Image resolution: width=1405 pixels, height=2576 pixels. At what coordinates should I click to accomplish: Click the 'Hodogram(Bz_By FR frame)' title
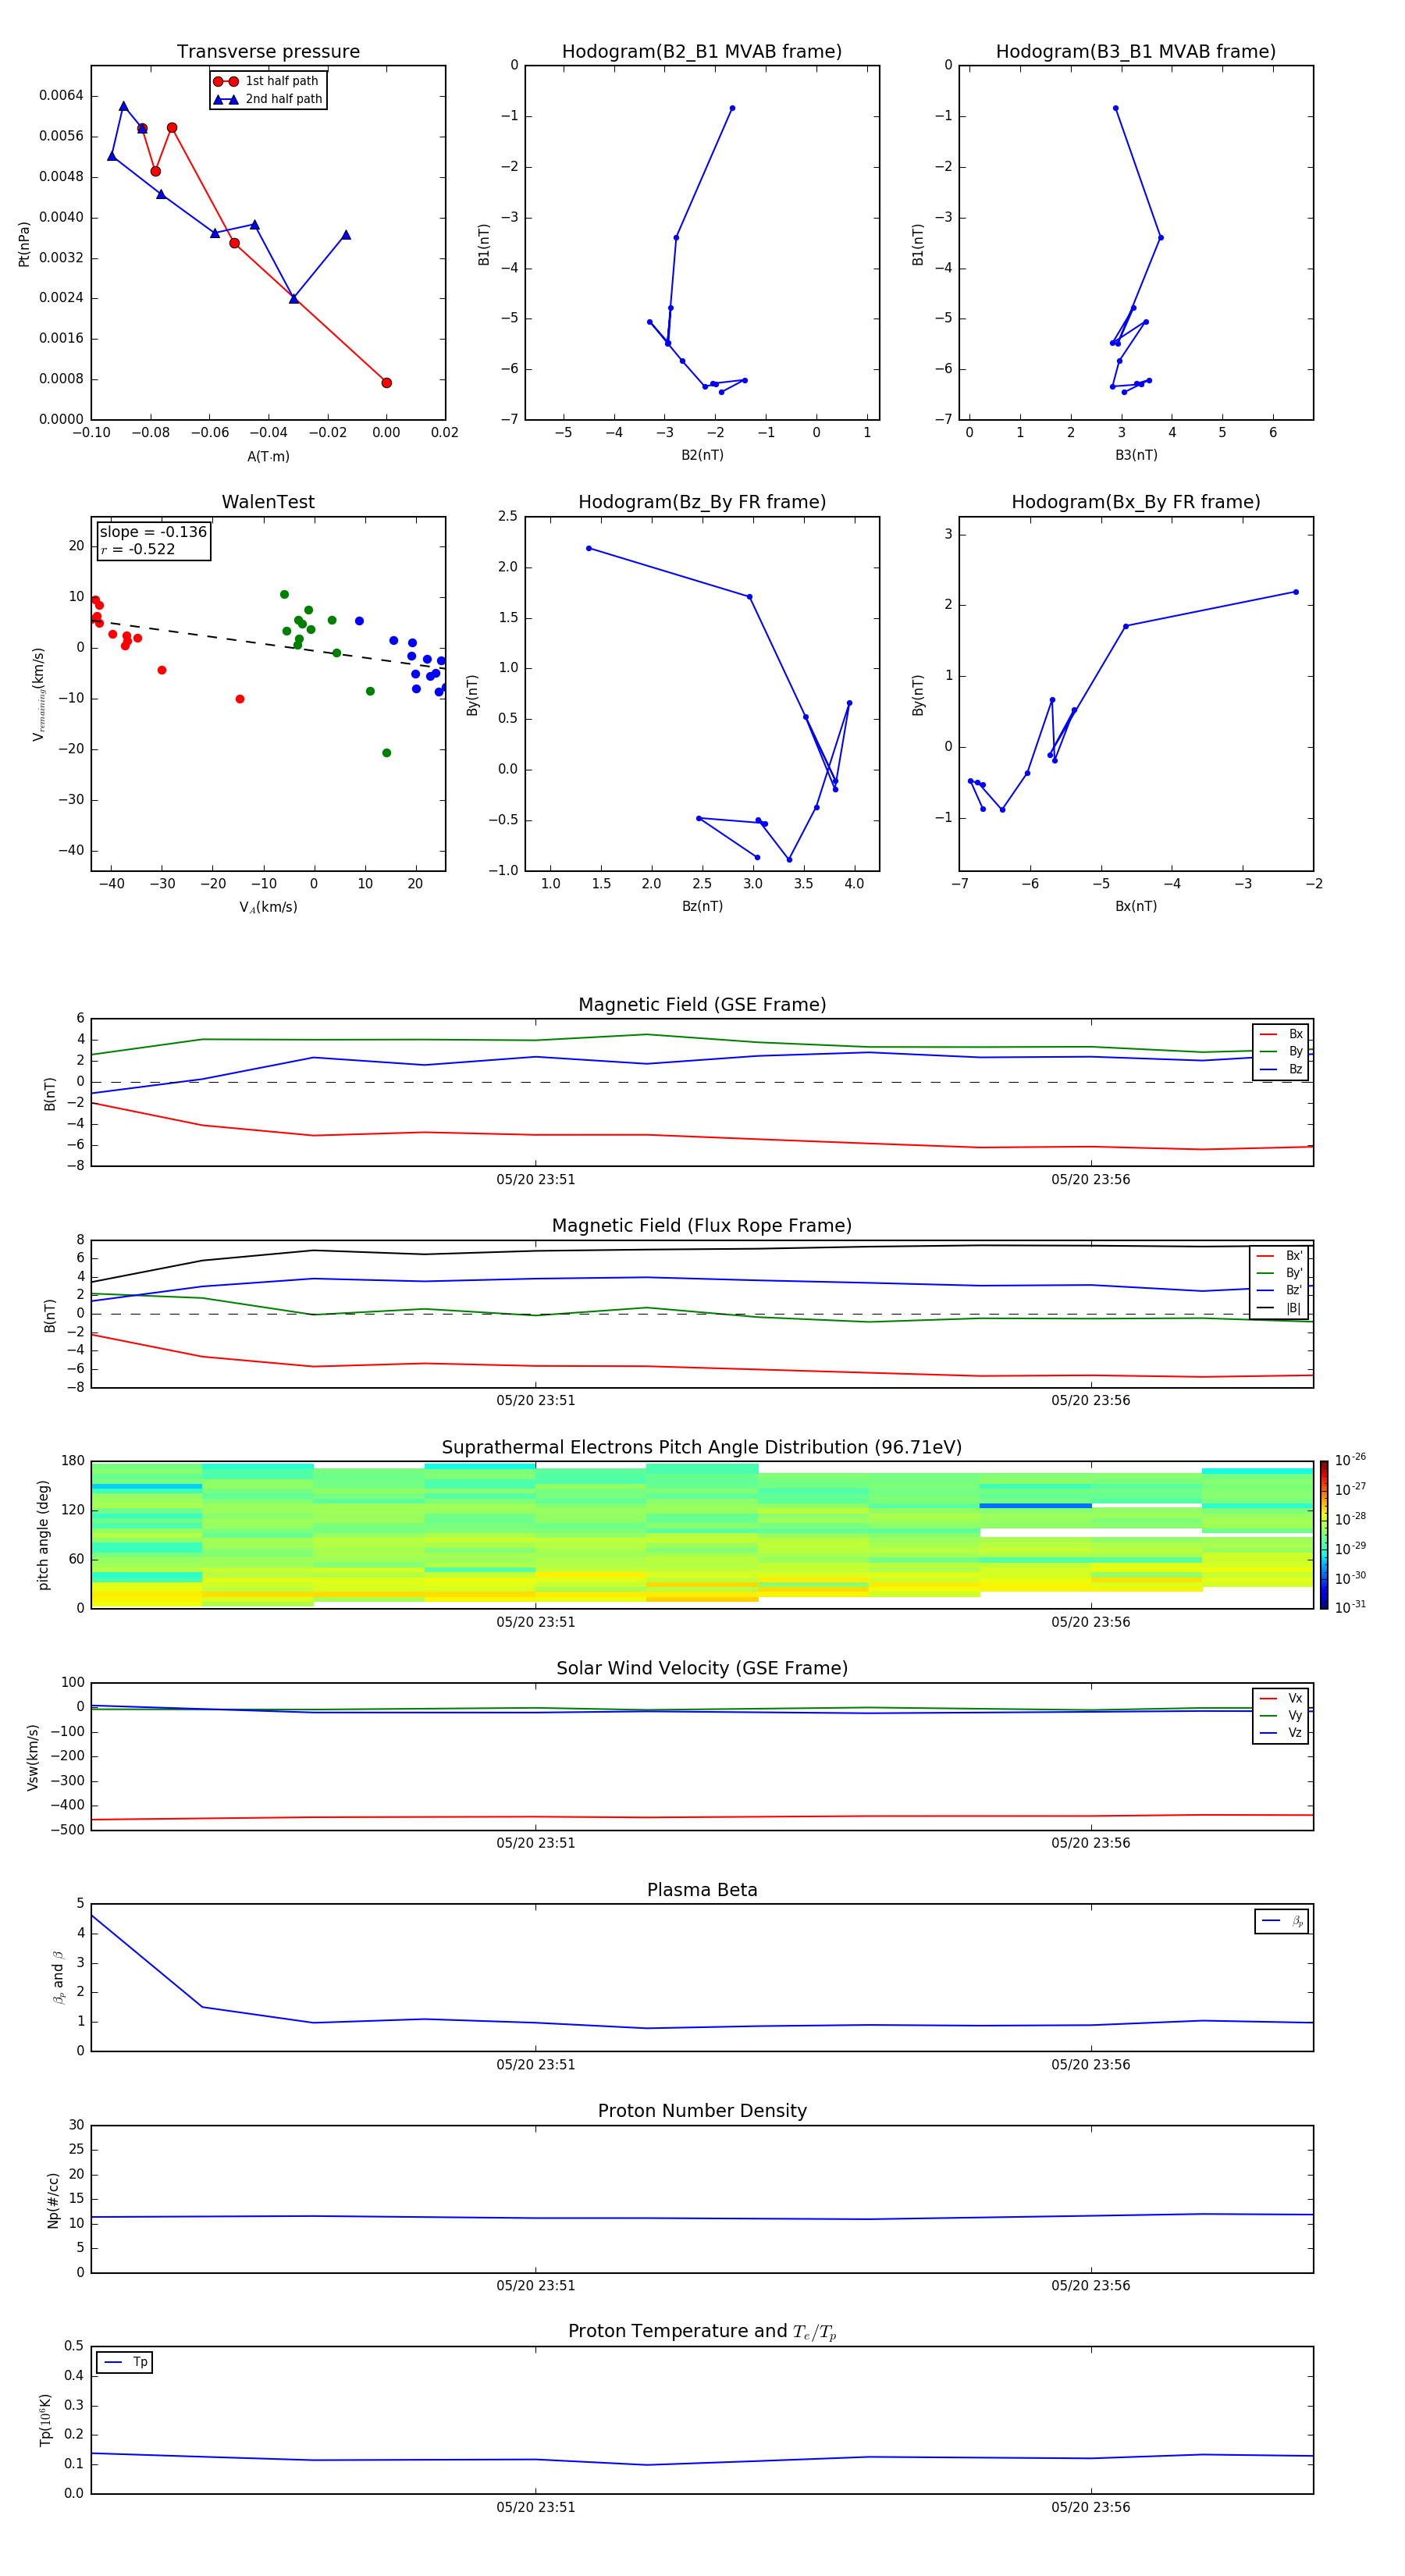(702, 502)
